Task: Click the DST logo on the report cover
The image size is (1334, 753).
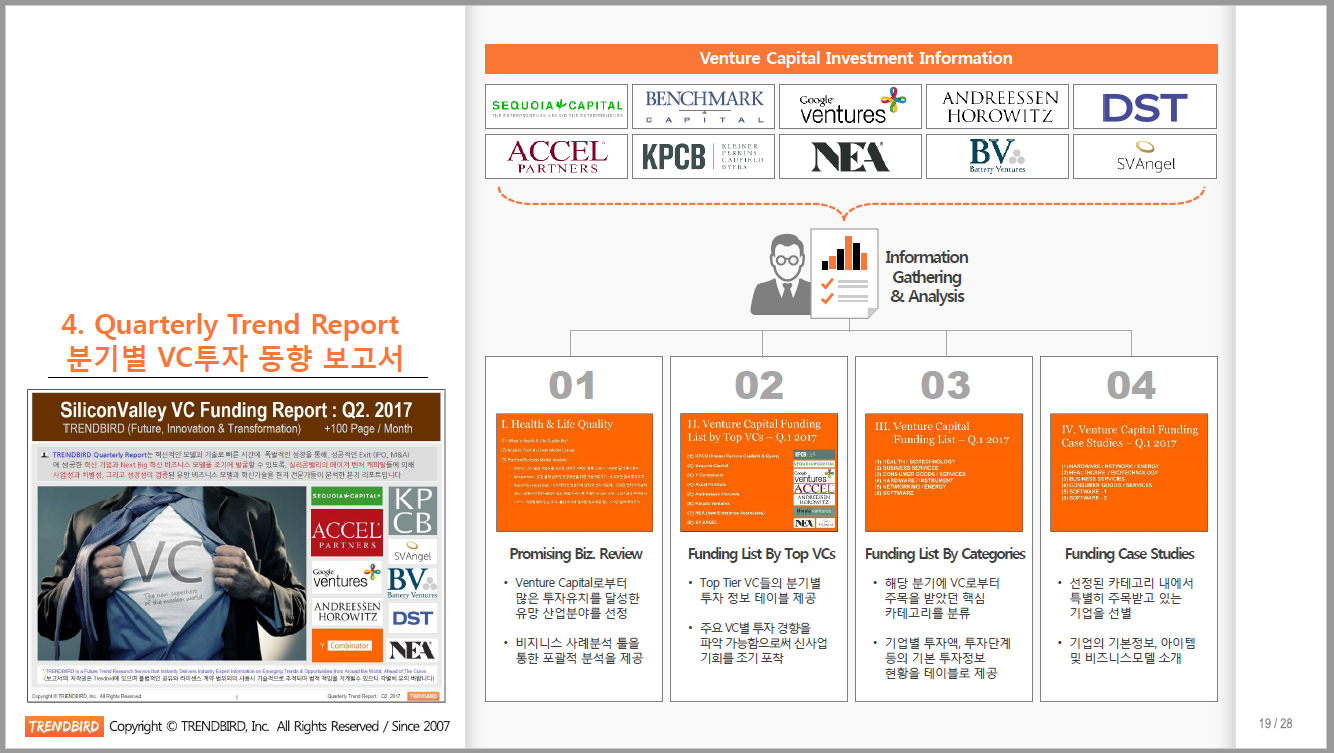Action: (412, 618)
